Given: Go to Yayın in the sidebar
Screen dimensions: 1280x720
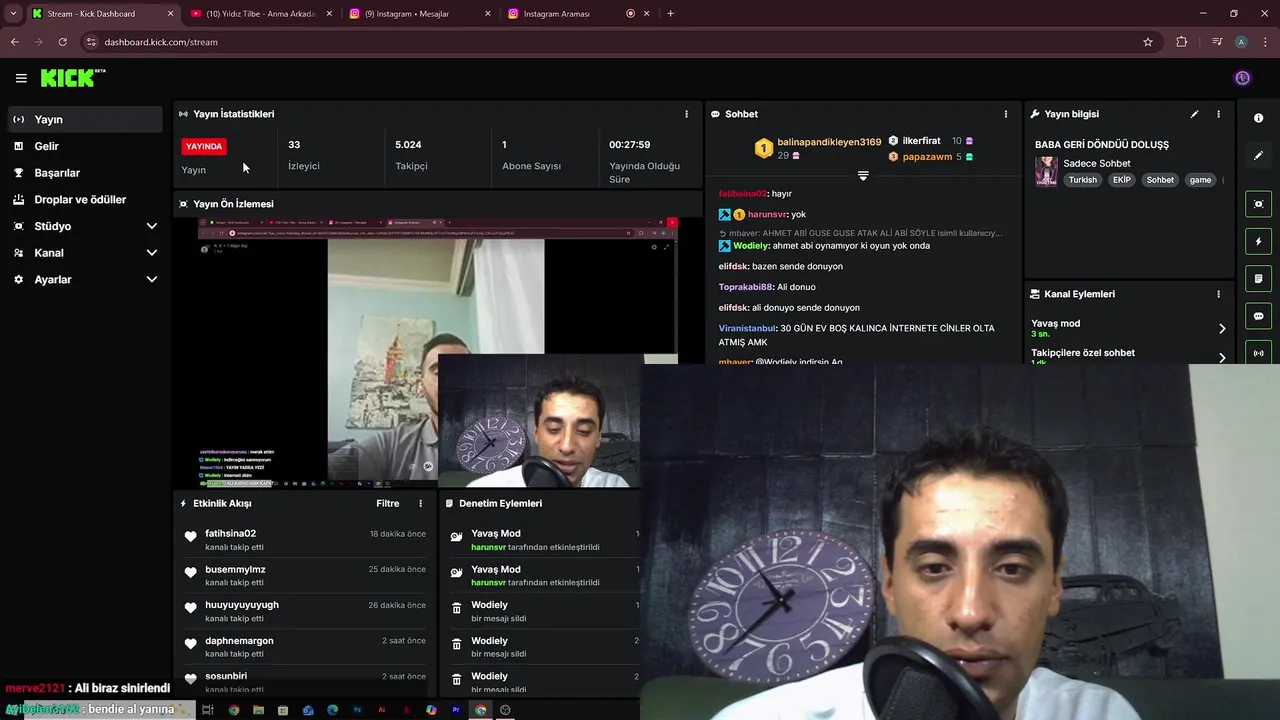Looking at the screenshot, I should tap(83, 119).
